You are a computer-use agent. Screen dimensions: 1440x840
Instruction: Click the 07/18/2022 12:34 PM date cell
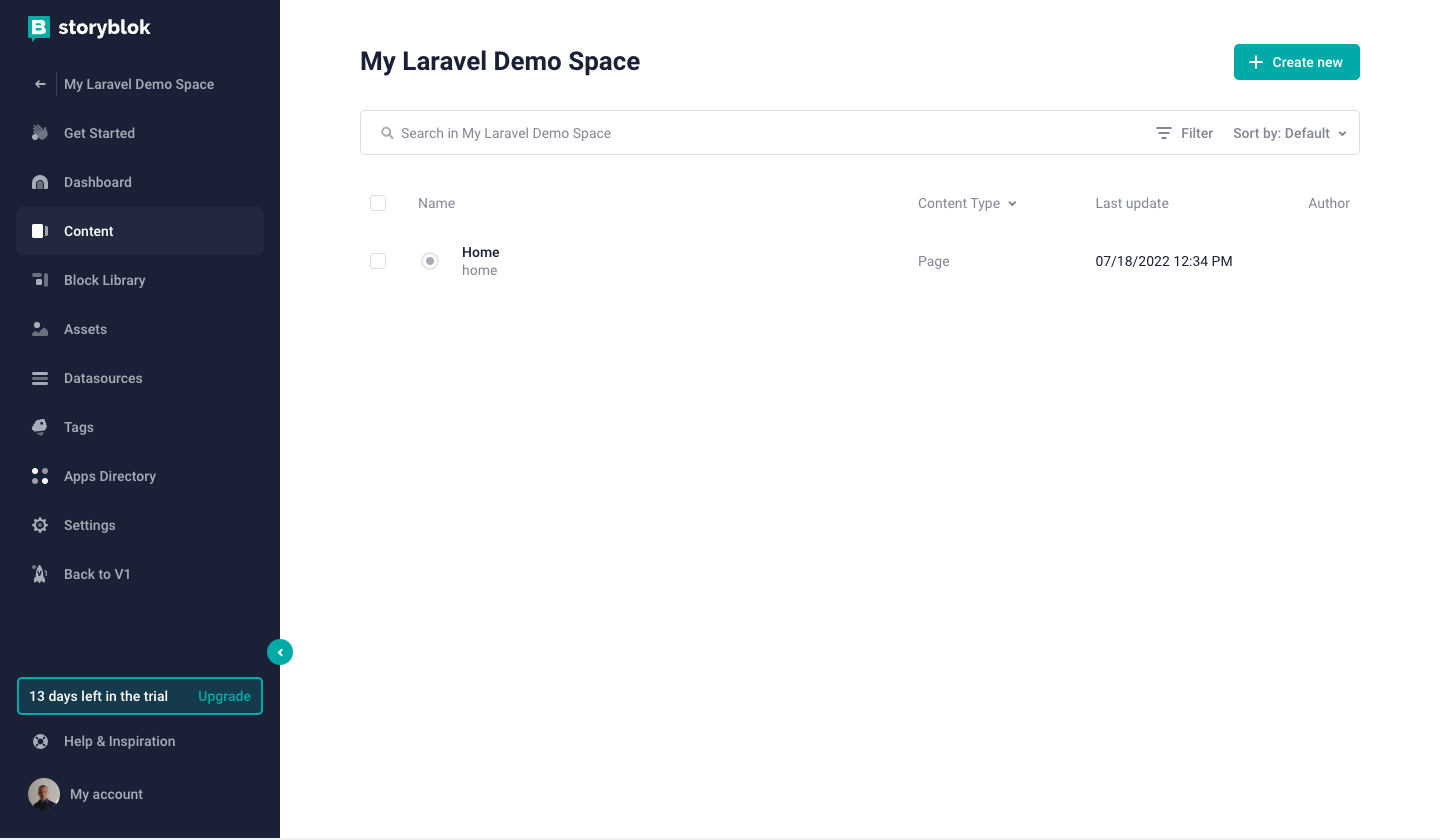(x=1163, y=261)
